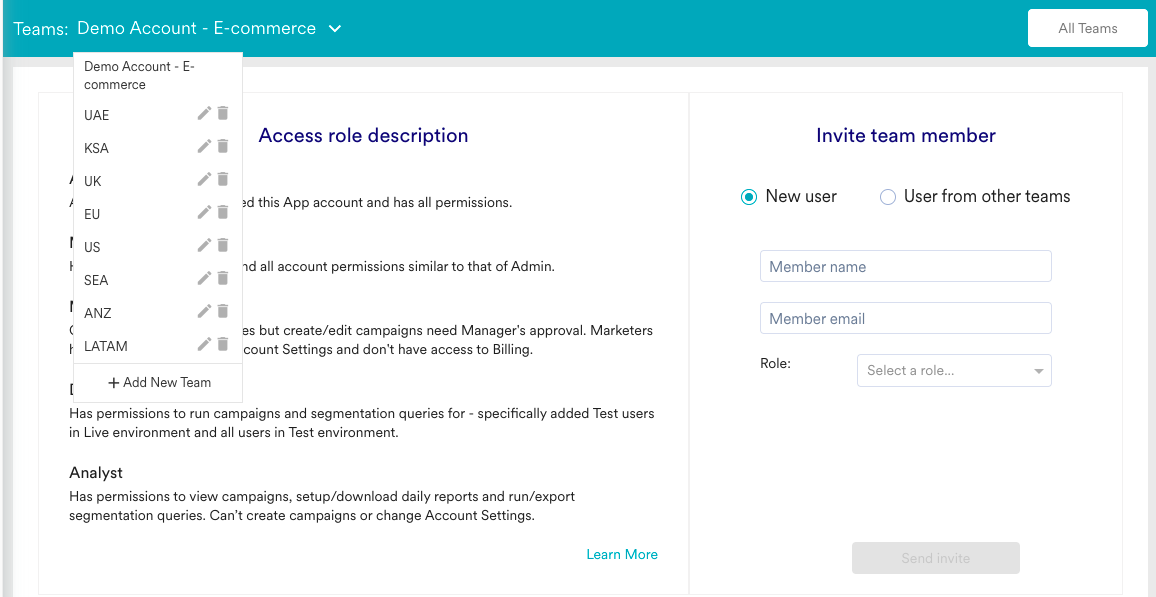This screenshot has height=597, width=1156.
Task: Edit the ANZ team name
Action: click(x=204, y=311)
